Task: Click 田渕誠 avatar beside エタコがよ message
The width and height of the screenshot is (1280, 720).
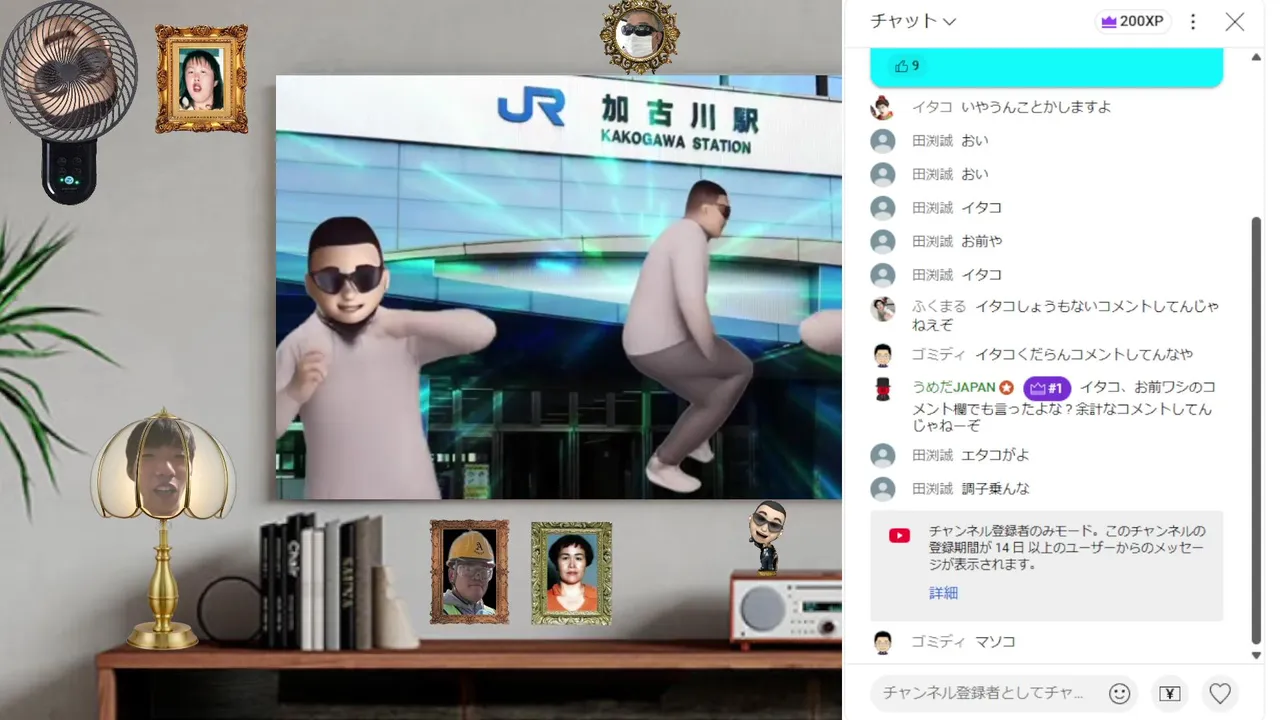Action: click(882, 456)
